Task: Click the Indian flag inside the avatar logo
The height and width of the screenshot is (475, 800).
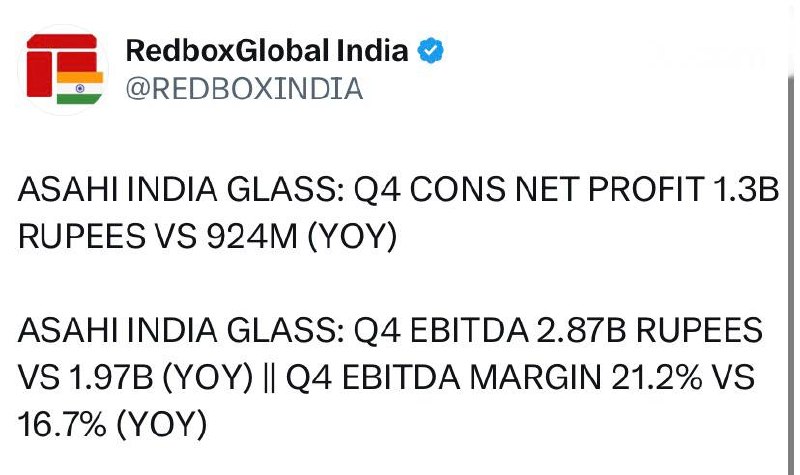Action: [80, 88]
